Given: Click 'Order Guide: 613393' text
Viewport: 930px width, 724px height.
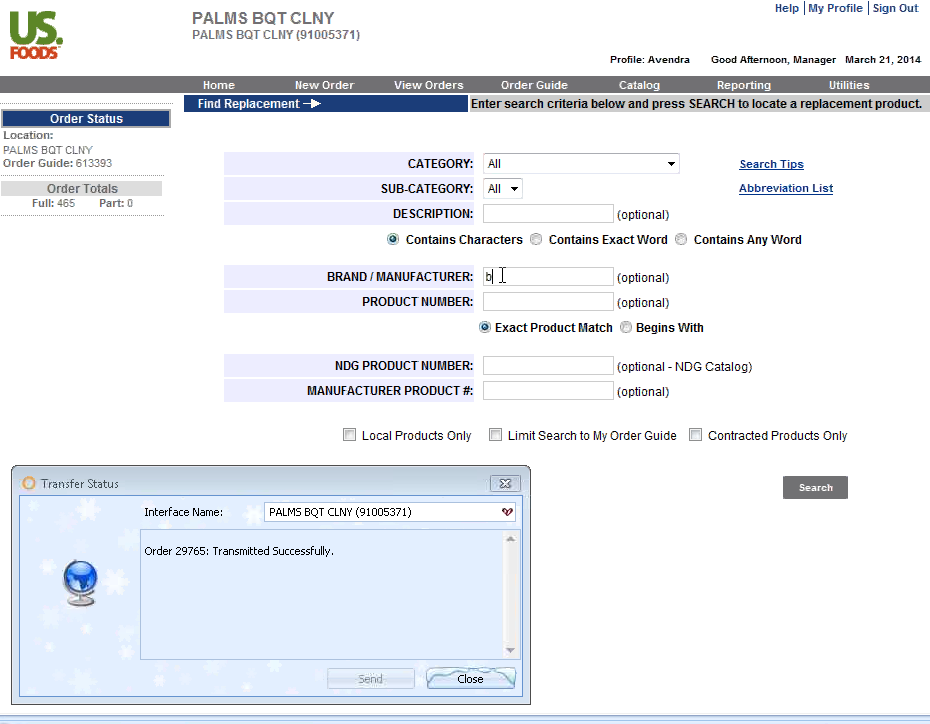Looking at the screenshot, I should tap(58, 163).
